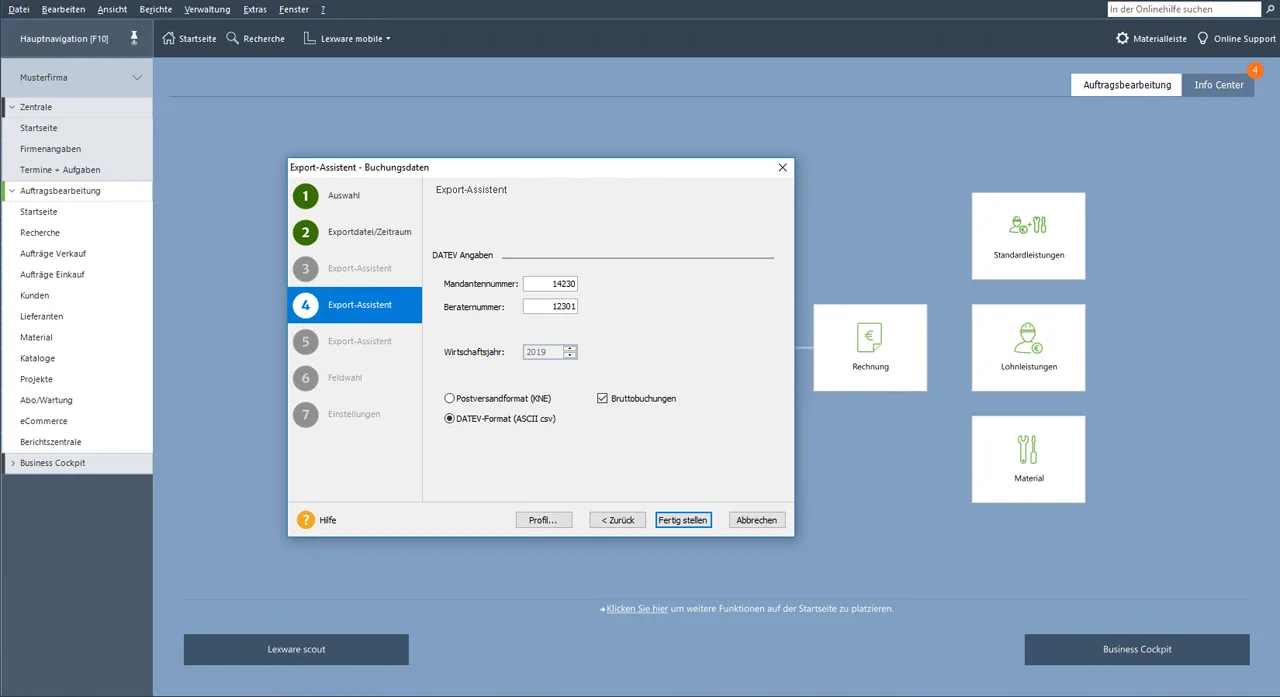Click the Lexware mobile icon

point(310,38)
